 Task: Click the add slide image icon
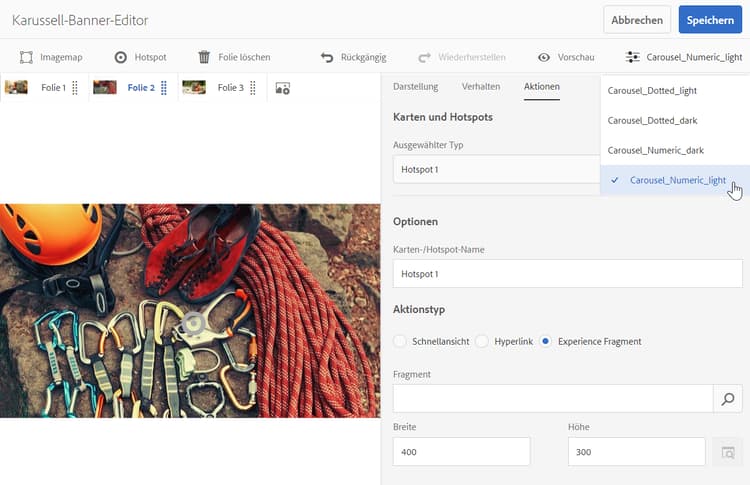[283, 88]
